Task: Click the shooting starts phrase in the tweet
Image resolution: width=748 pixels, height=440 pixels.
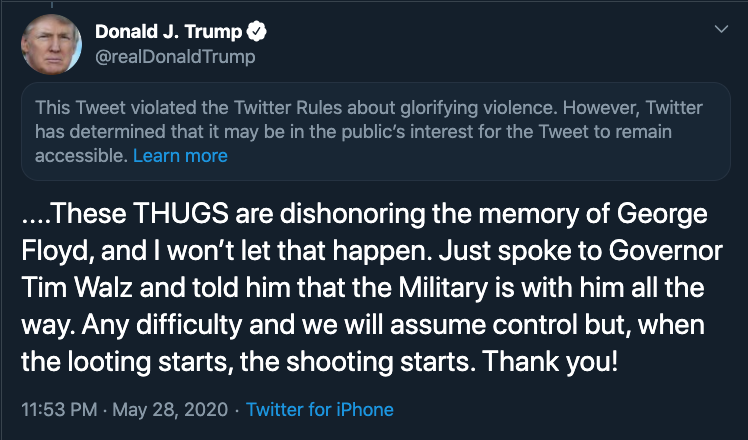Action: [x=380, y=362]
